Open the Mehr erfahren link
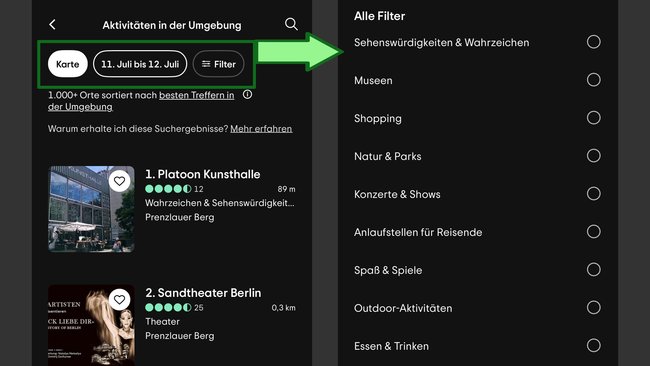Screen dimensions: 650x366 click(x=261, y=129)
